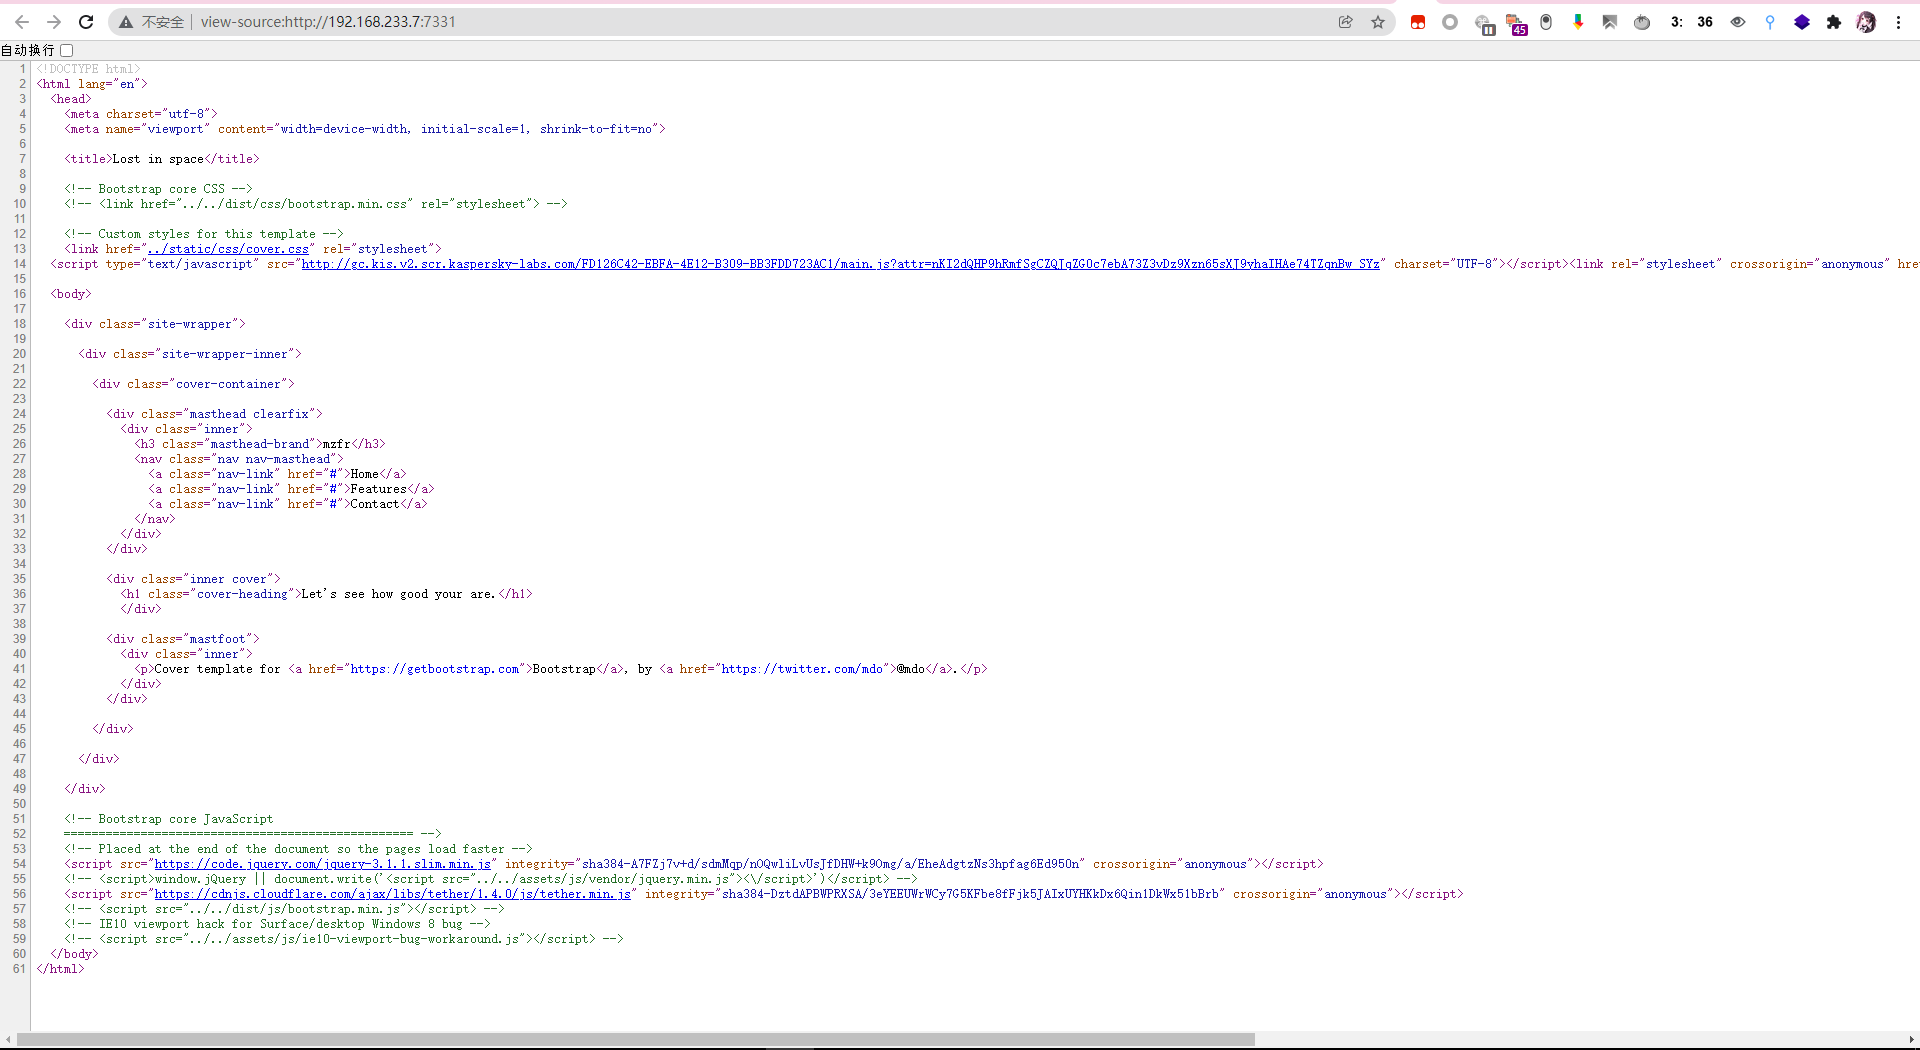Click the 'Lost in space' title text
The height and width of the screenshot is (1050, 1920).
point(158,159)
